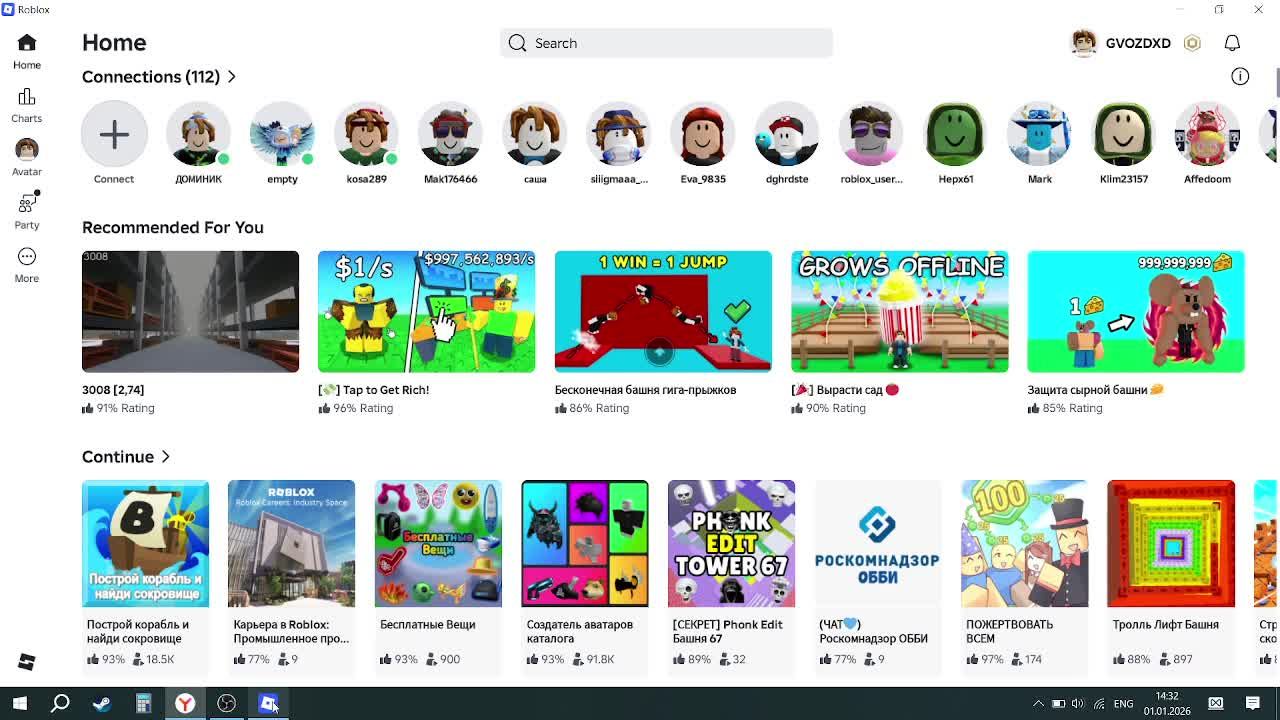
Task: Click the Roblox Studio icon at sidebar bottom
Action: tap(27, 662)
